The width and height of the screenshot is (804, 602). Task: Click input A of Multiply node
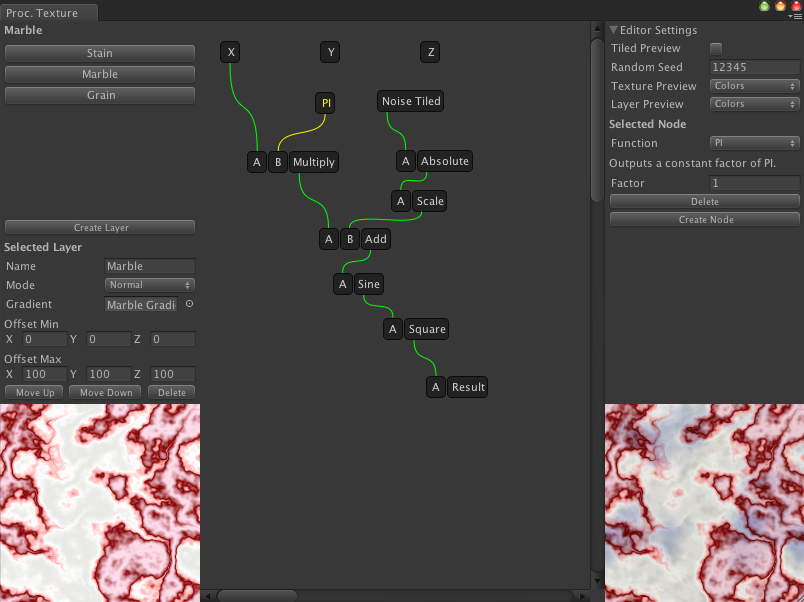257,162
